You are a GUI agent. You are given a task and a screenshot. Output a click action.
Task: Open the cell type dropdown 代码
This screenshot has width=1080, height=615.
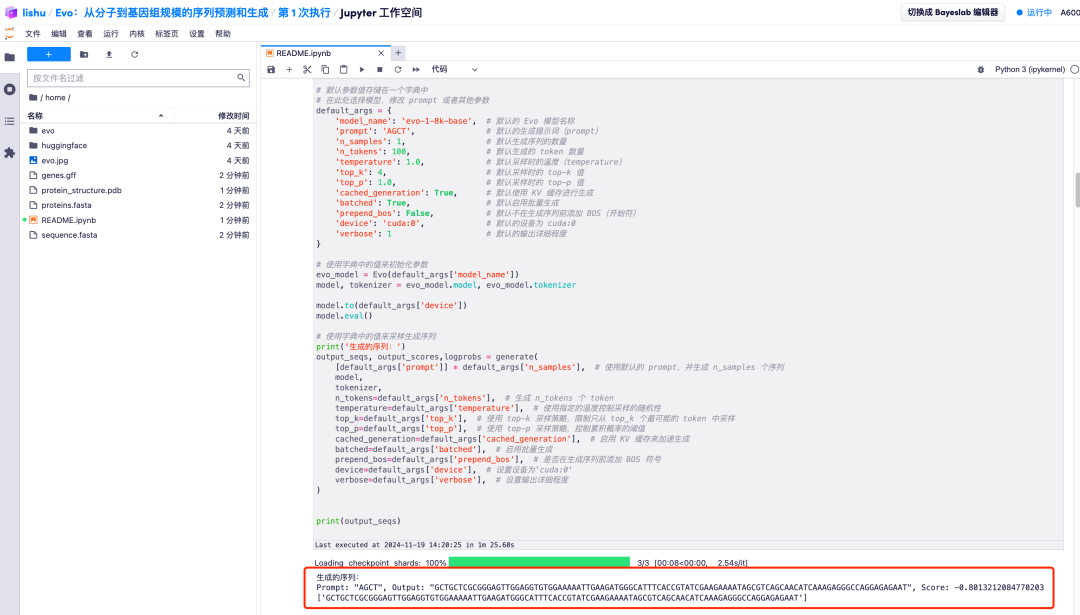(x=454, y=70)
